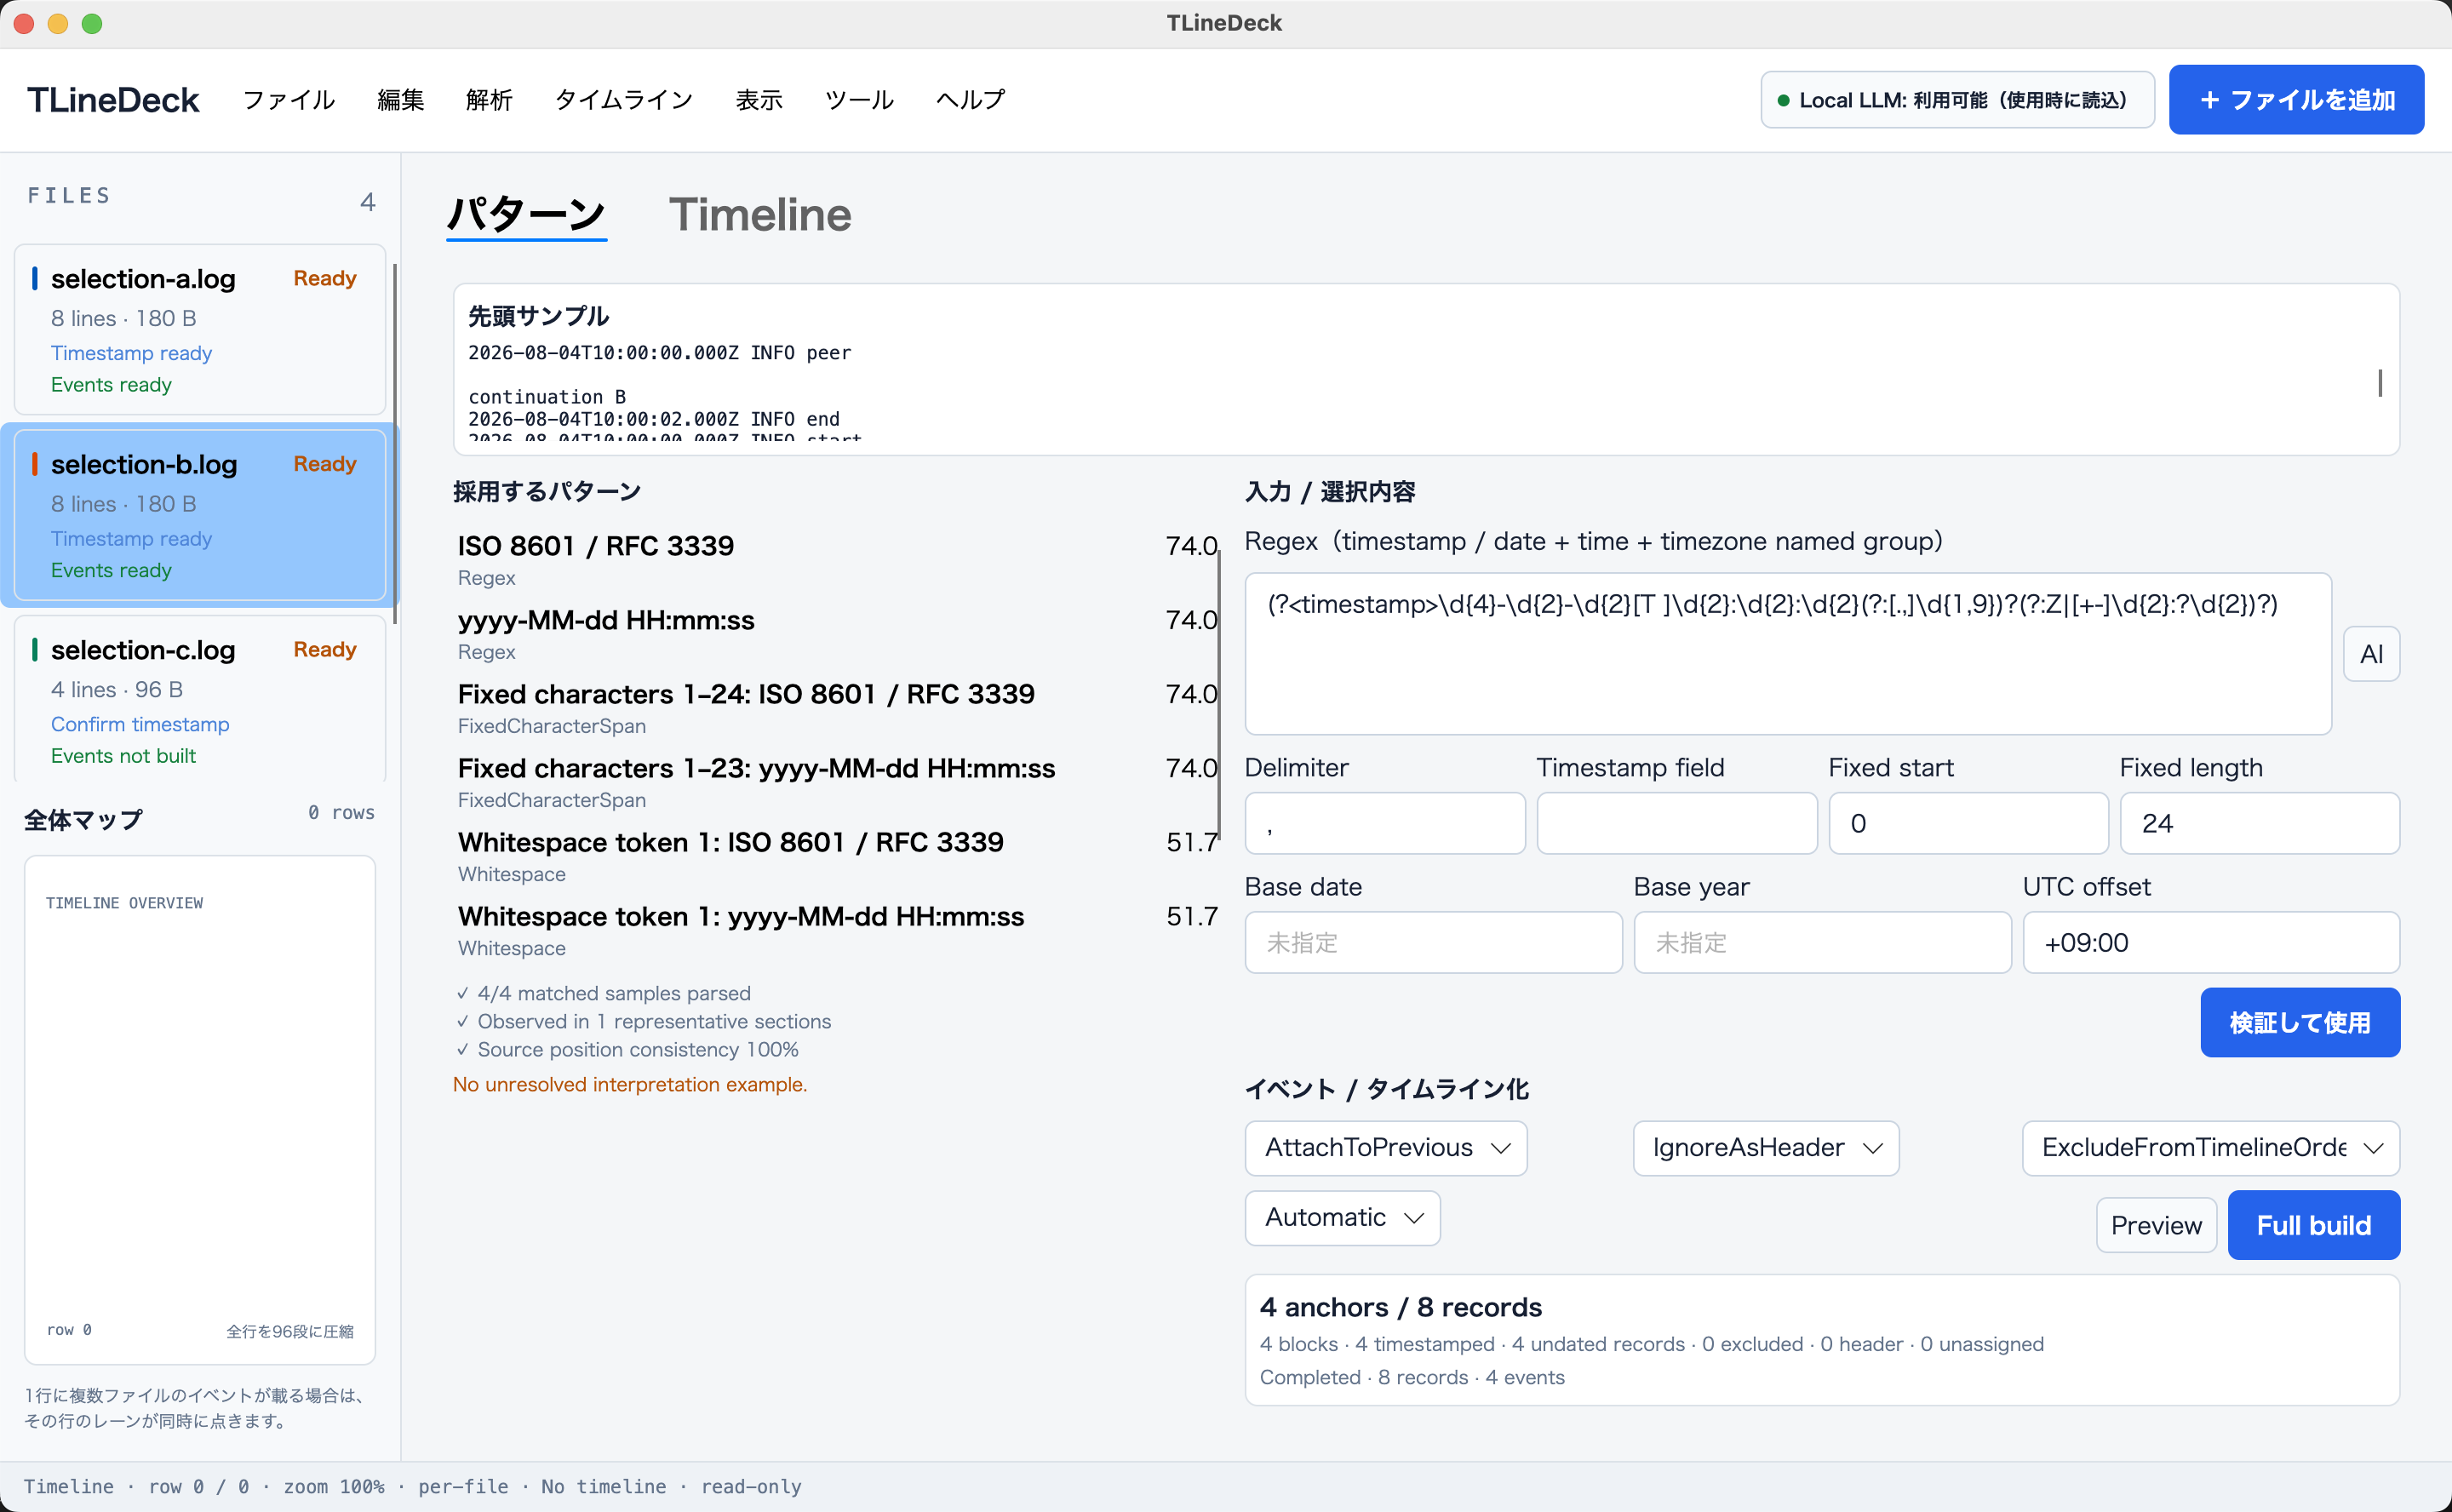The height and width of the screenshot is (1512, 2452).
Task: Select Whitespace token 1: ISO 8601 pattern
Action: point(836,856)
